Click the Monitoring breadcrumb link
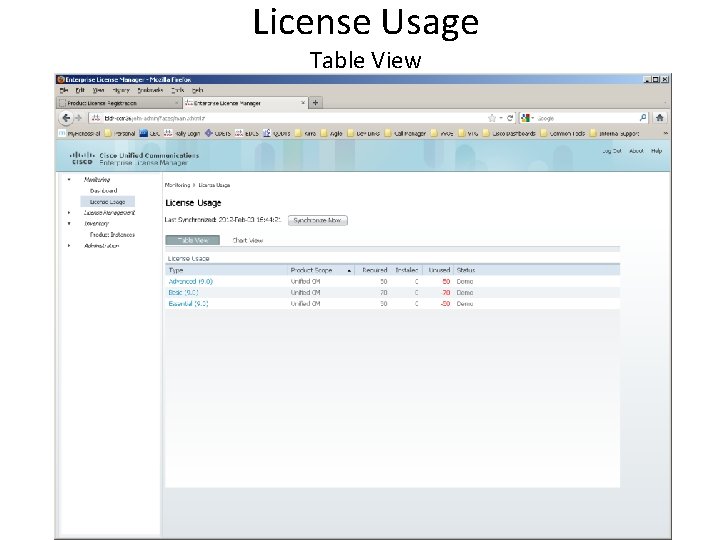720x540 pixels. pyautogui.click(x=177, y=185)
